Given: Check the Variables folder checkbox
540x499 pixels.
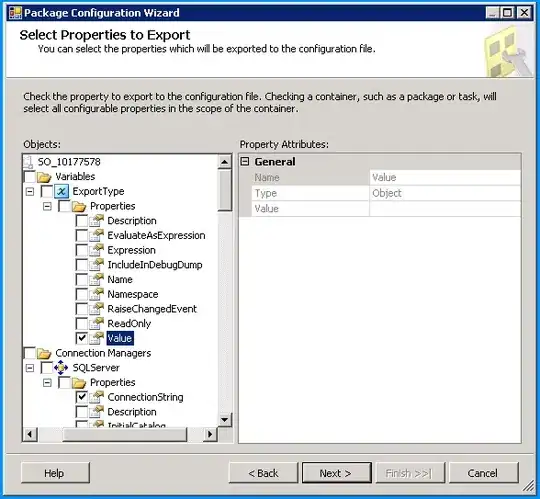Looking at the screenshot, I should pos(30,177).
